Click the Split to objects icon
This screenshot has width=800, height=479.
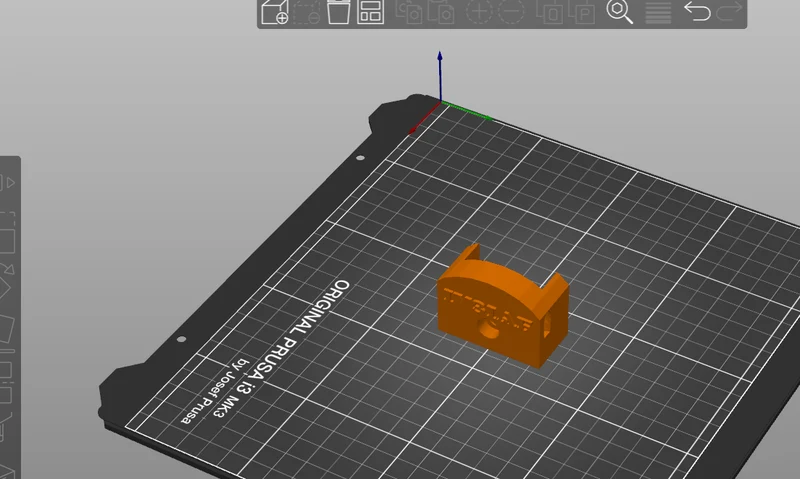click(x=549, y=12)
